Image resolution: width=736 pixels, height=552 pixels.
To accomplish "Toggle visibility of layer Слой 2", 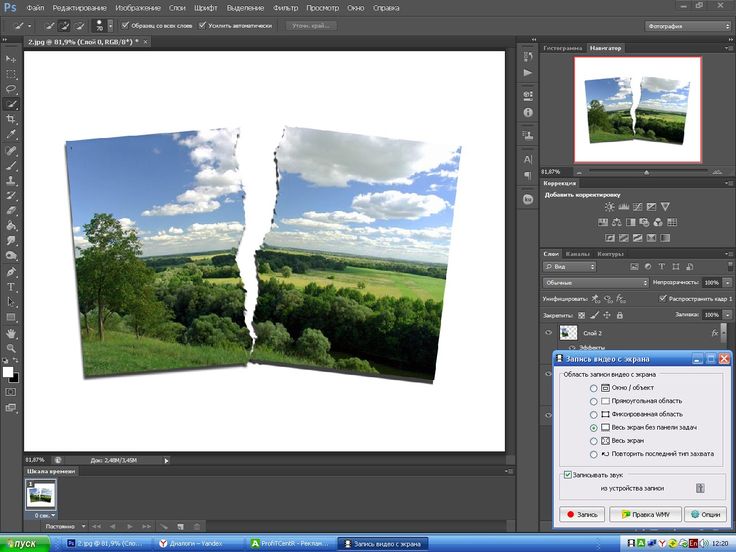I will pyautogui.click(x=548, y=332).
